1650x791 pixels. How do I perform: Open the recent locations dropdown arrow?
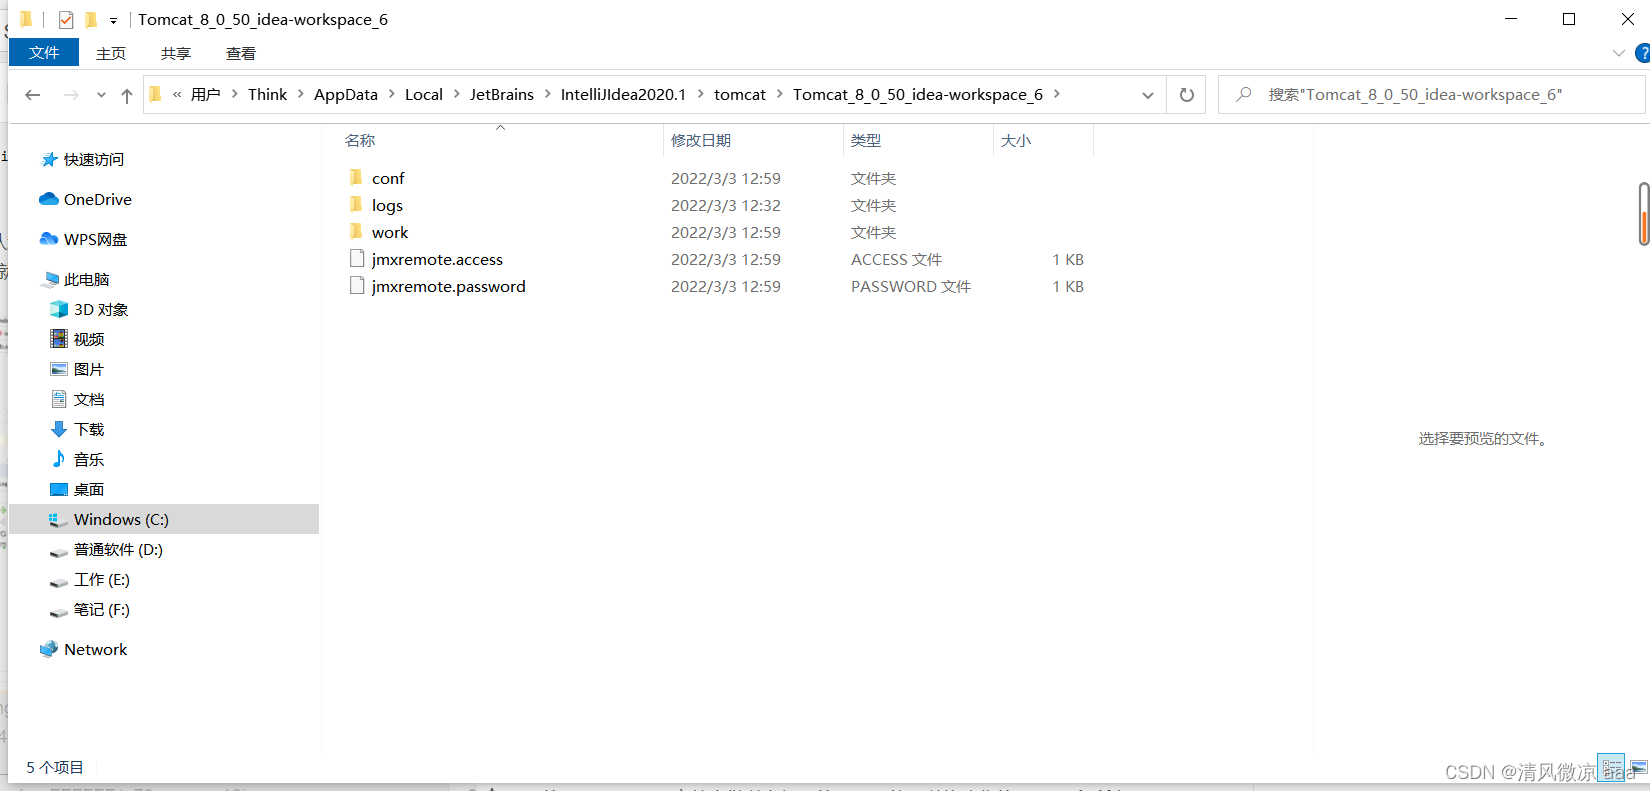(101, 95)
